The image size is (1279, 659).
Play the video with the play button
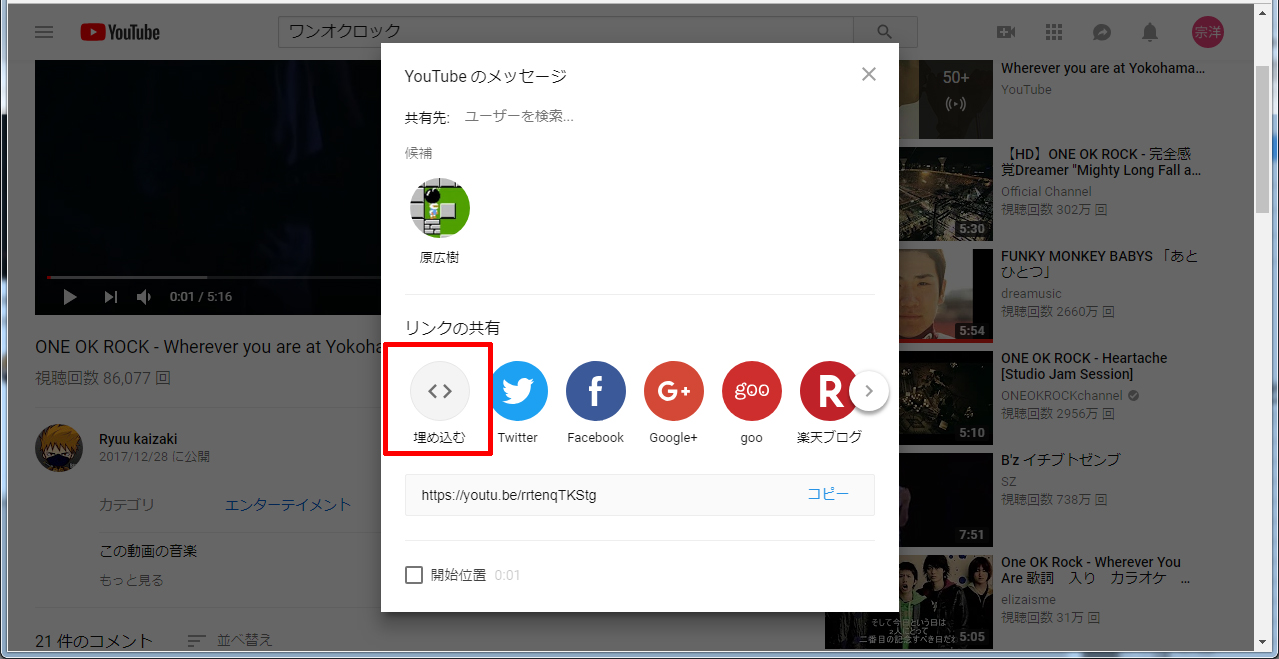click(70, 297)
